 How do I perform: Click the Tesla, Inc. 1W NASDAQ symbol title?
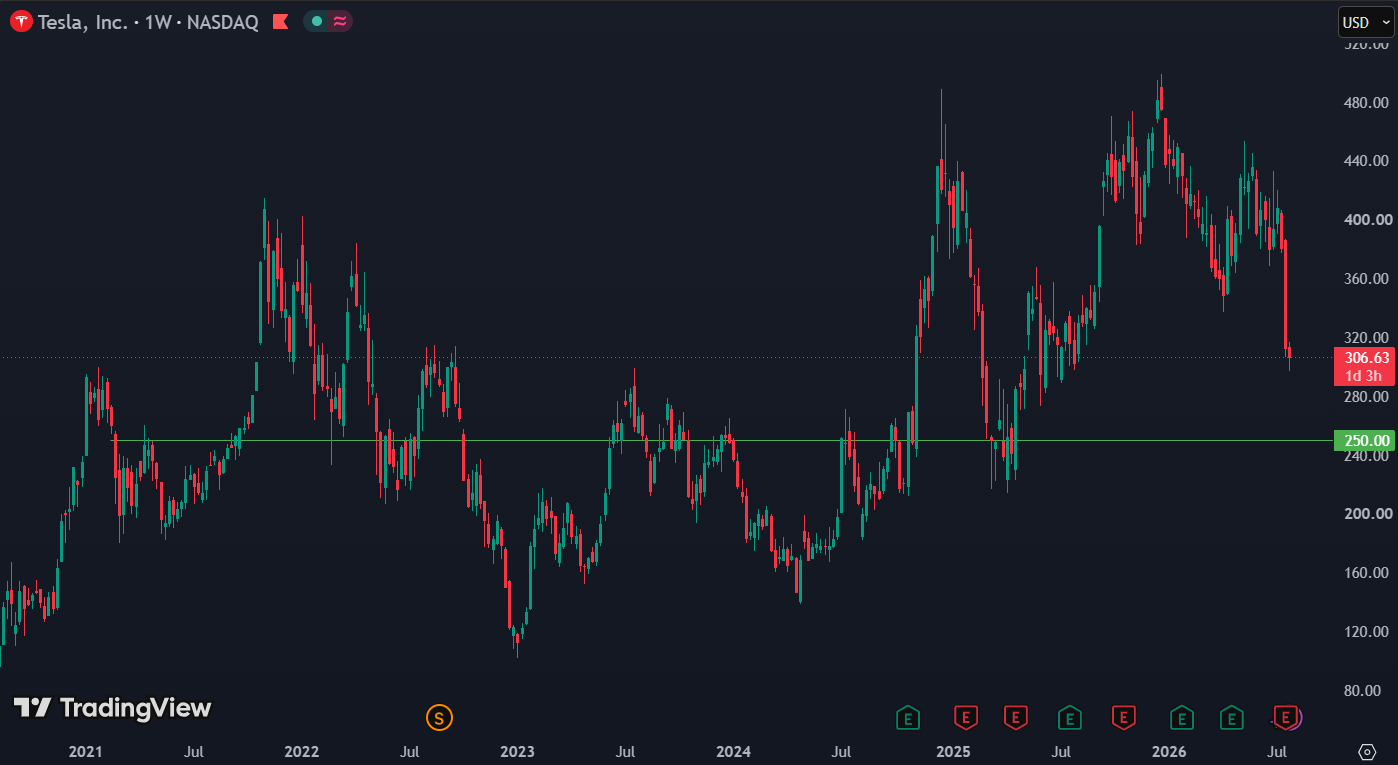point(148,21)
